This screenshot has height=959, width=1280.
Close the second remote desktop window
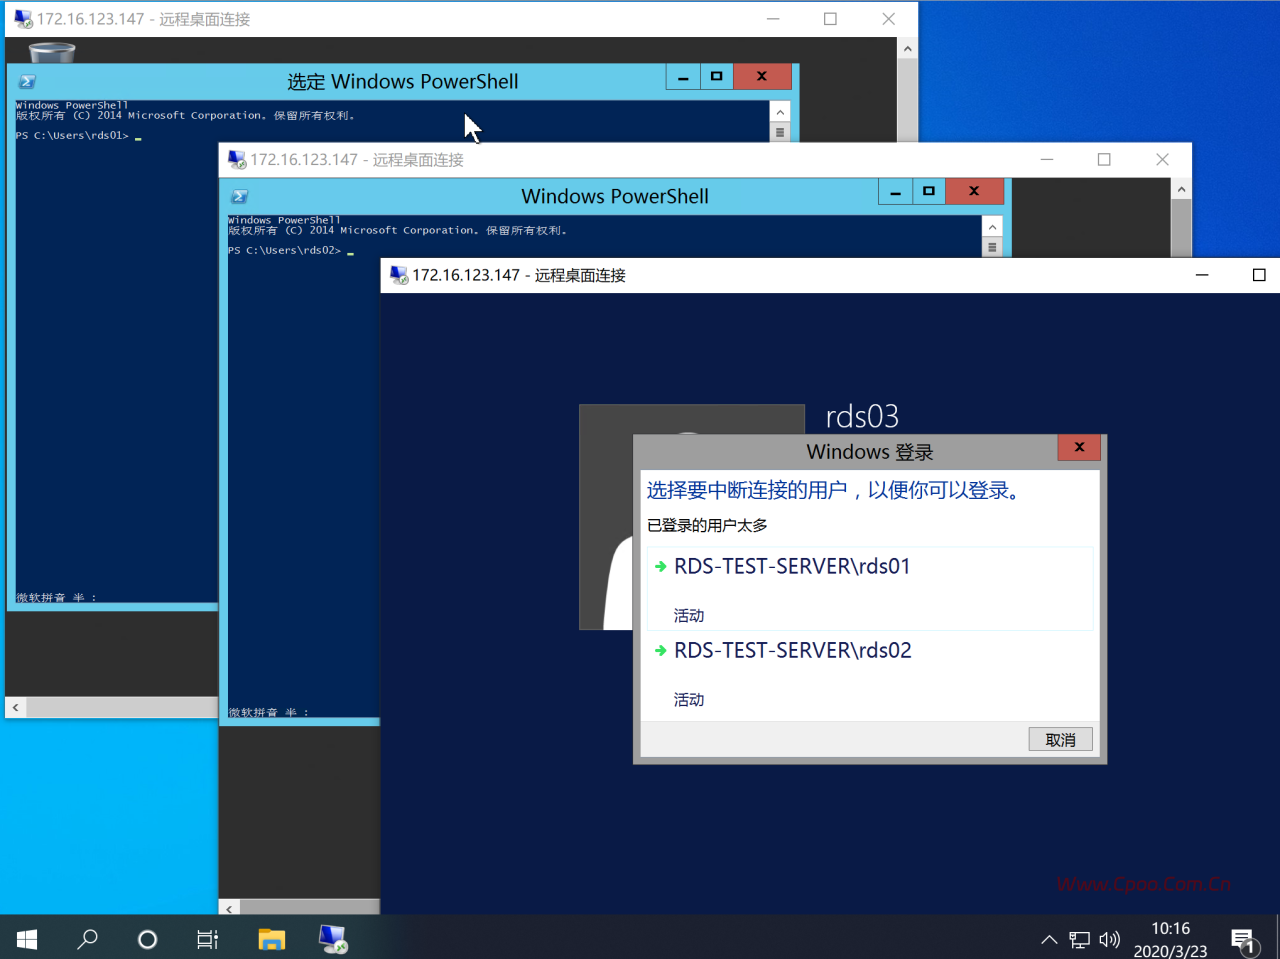coord(1162,159)
